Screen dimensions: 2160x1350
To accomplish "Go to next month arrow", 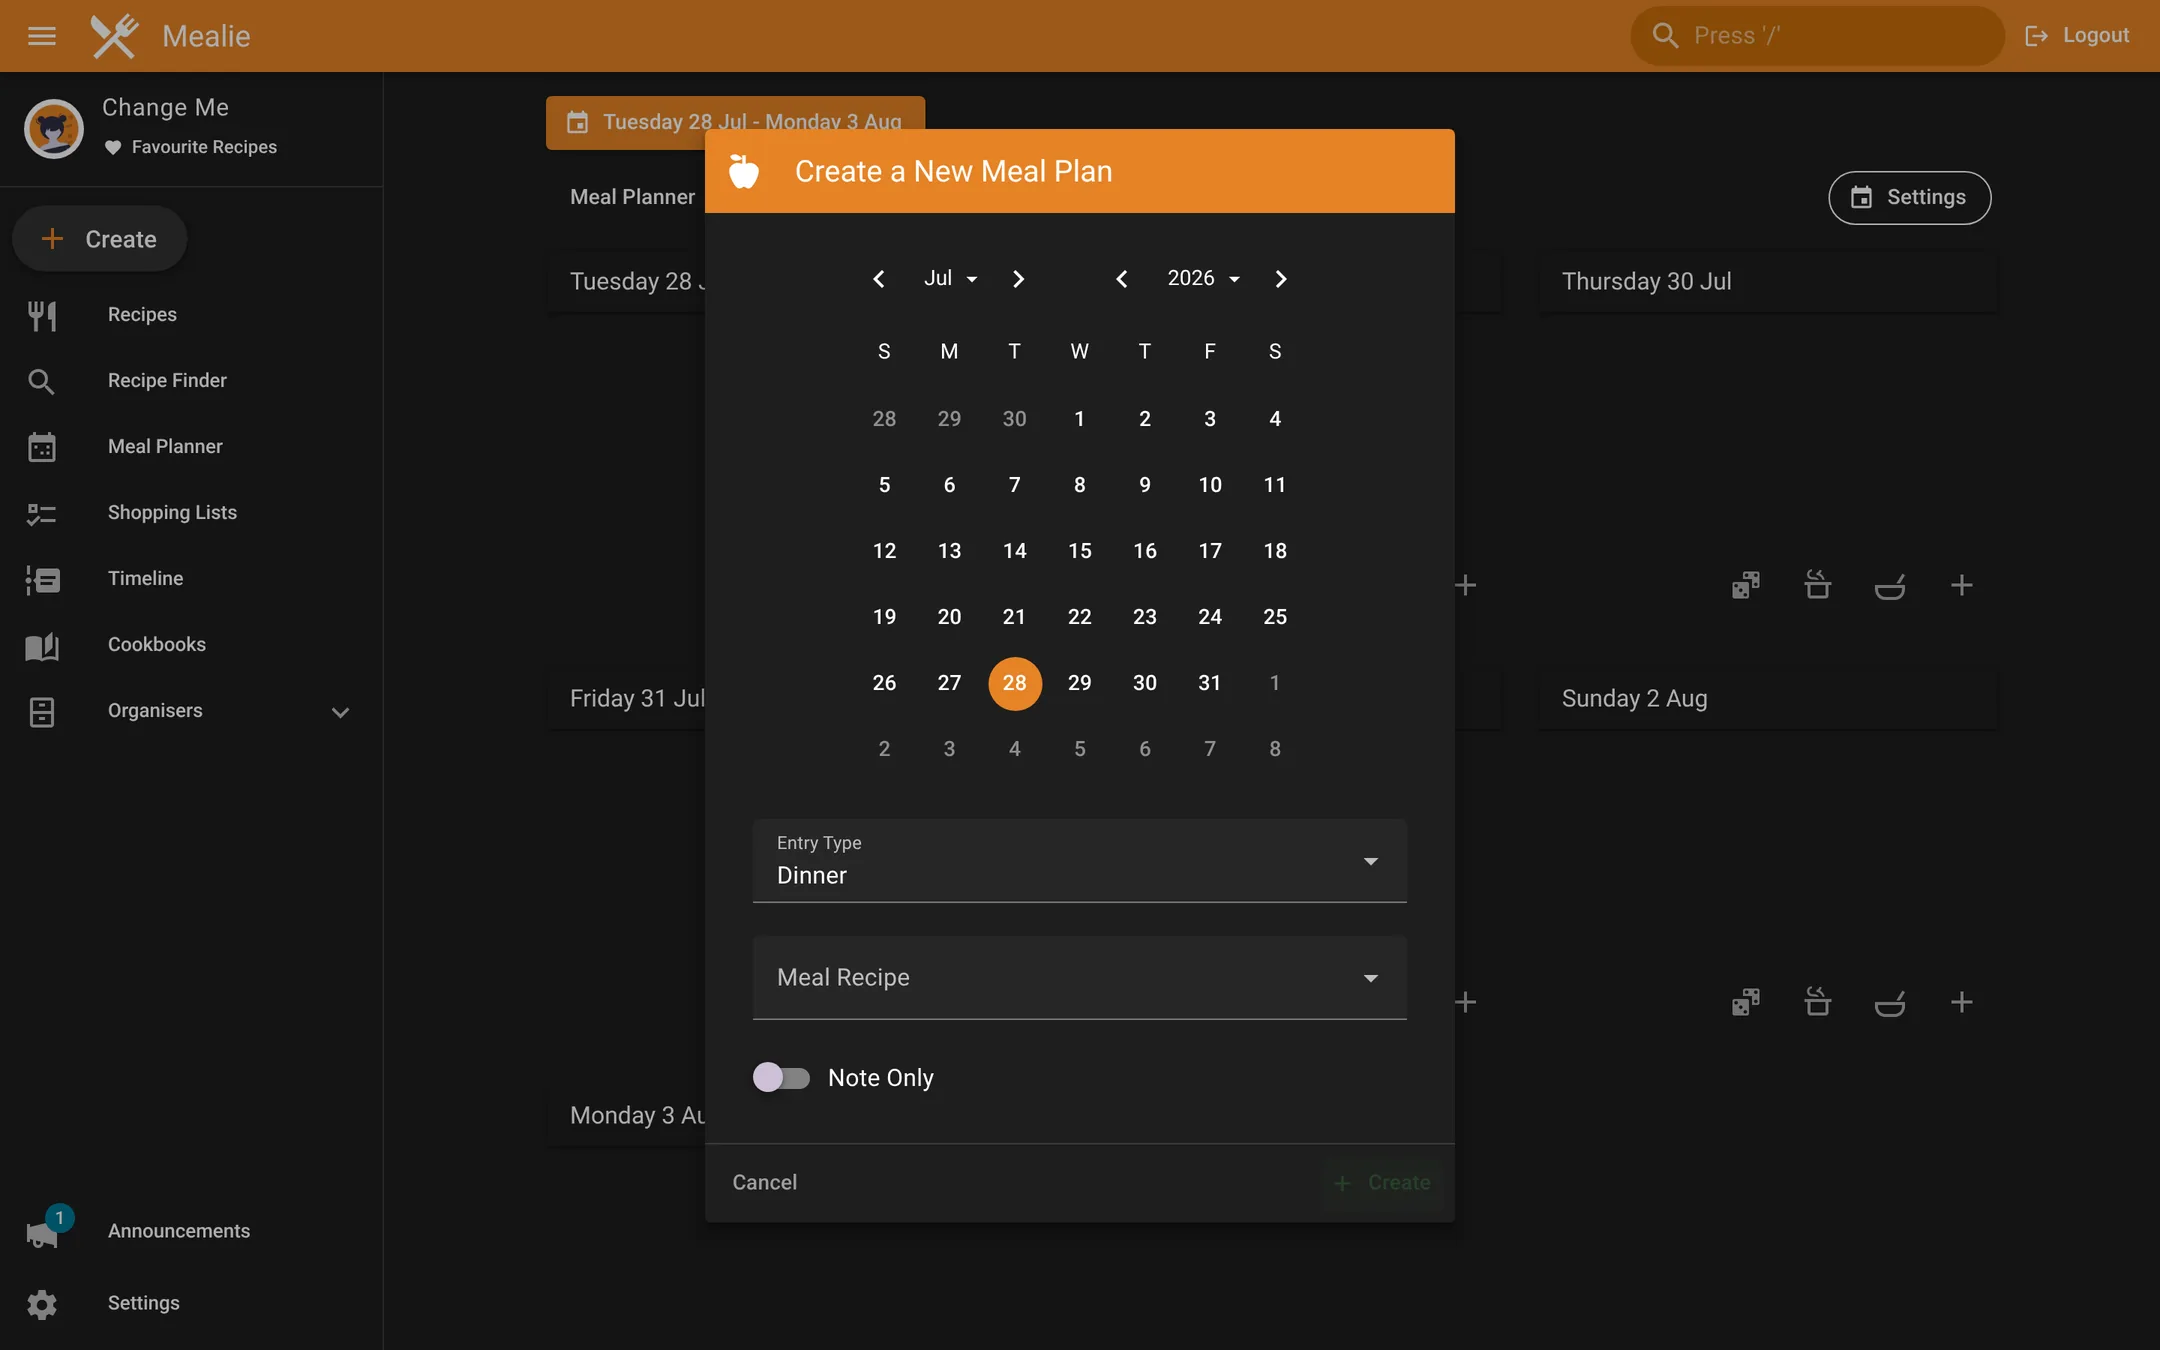I will (x=1018, y=279).
